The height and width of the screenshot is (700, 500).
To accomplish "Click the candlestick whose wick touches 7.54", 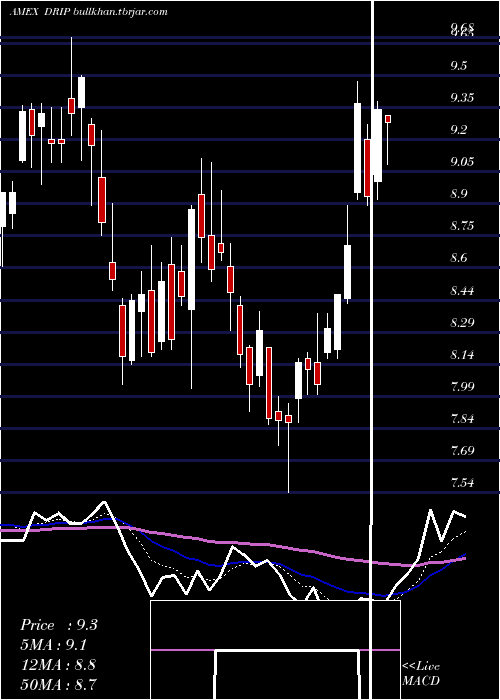I will pos(288,446).
